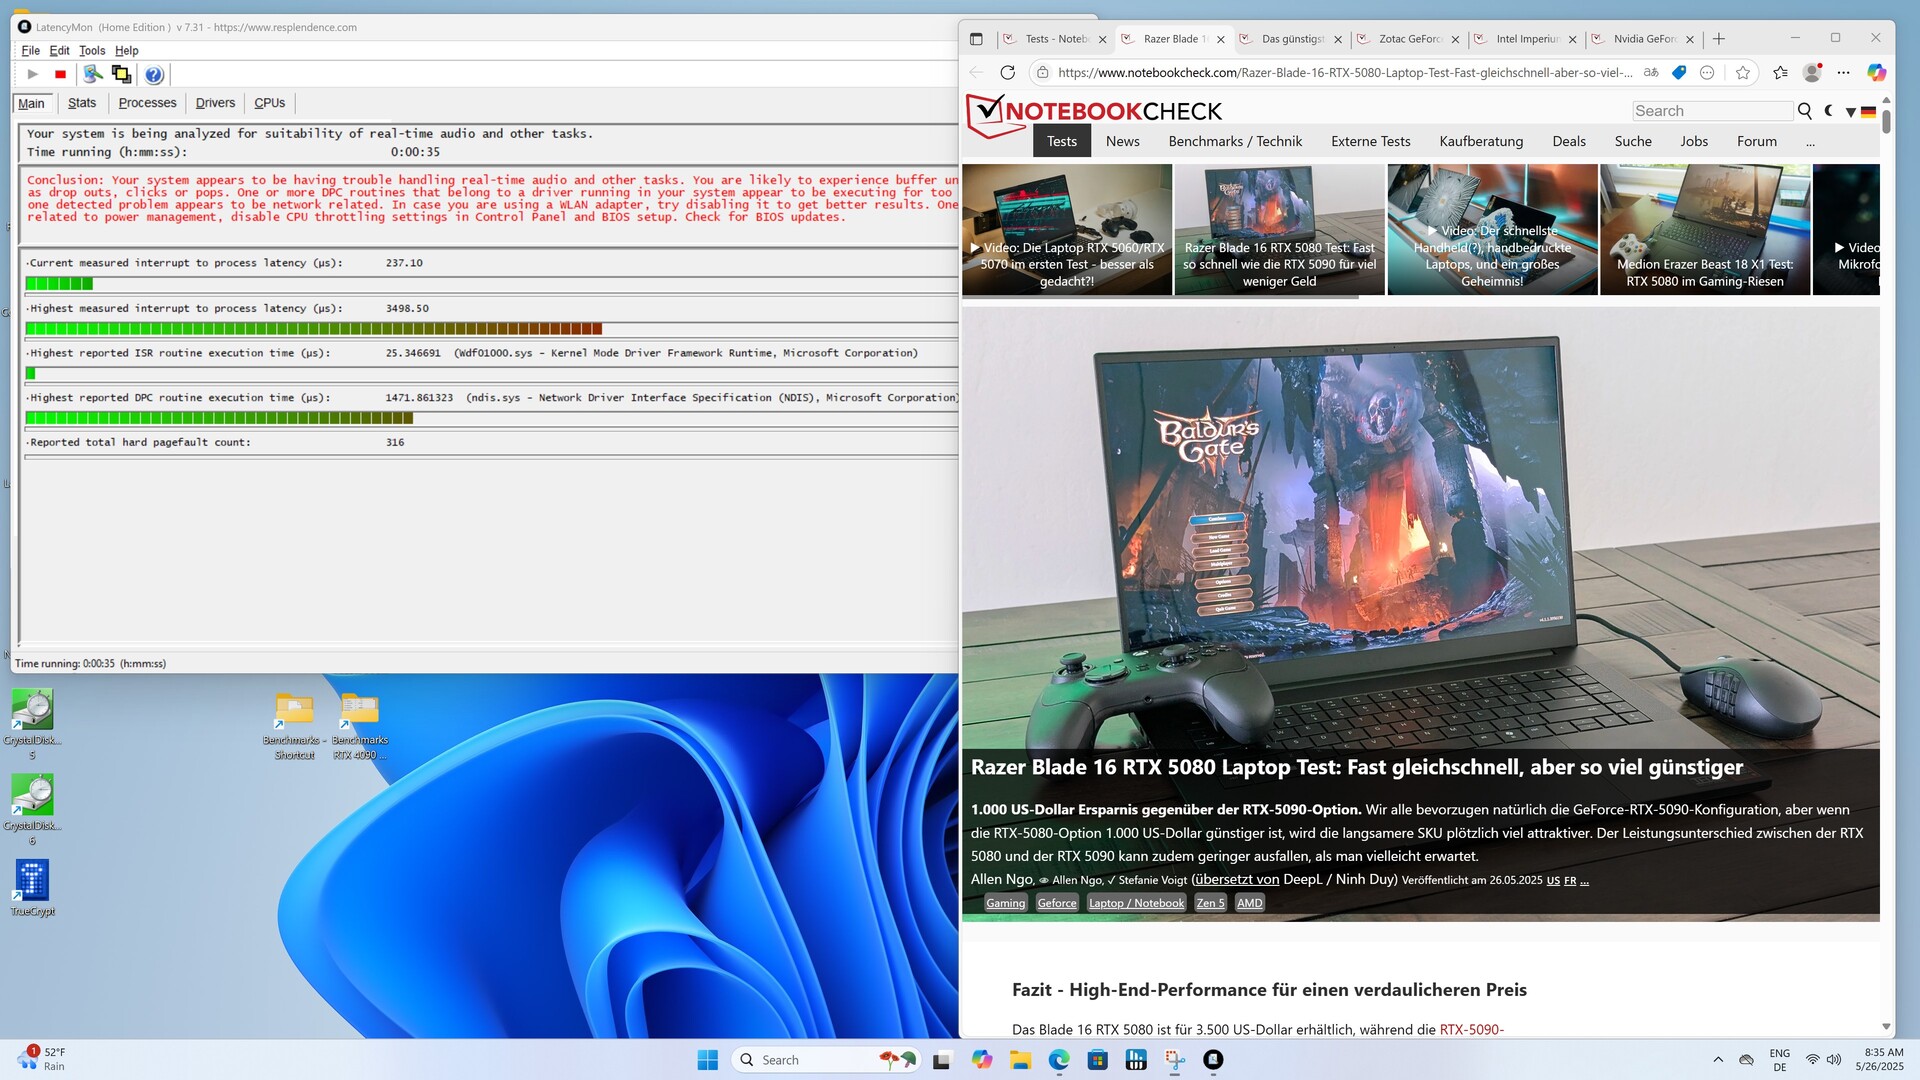The width and height of the screenshot is (1920, 1080).
Task: Switch to 'Intel Imperium' browser tab
Action: [1525, 39]
